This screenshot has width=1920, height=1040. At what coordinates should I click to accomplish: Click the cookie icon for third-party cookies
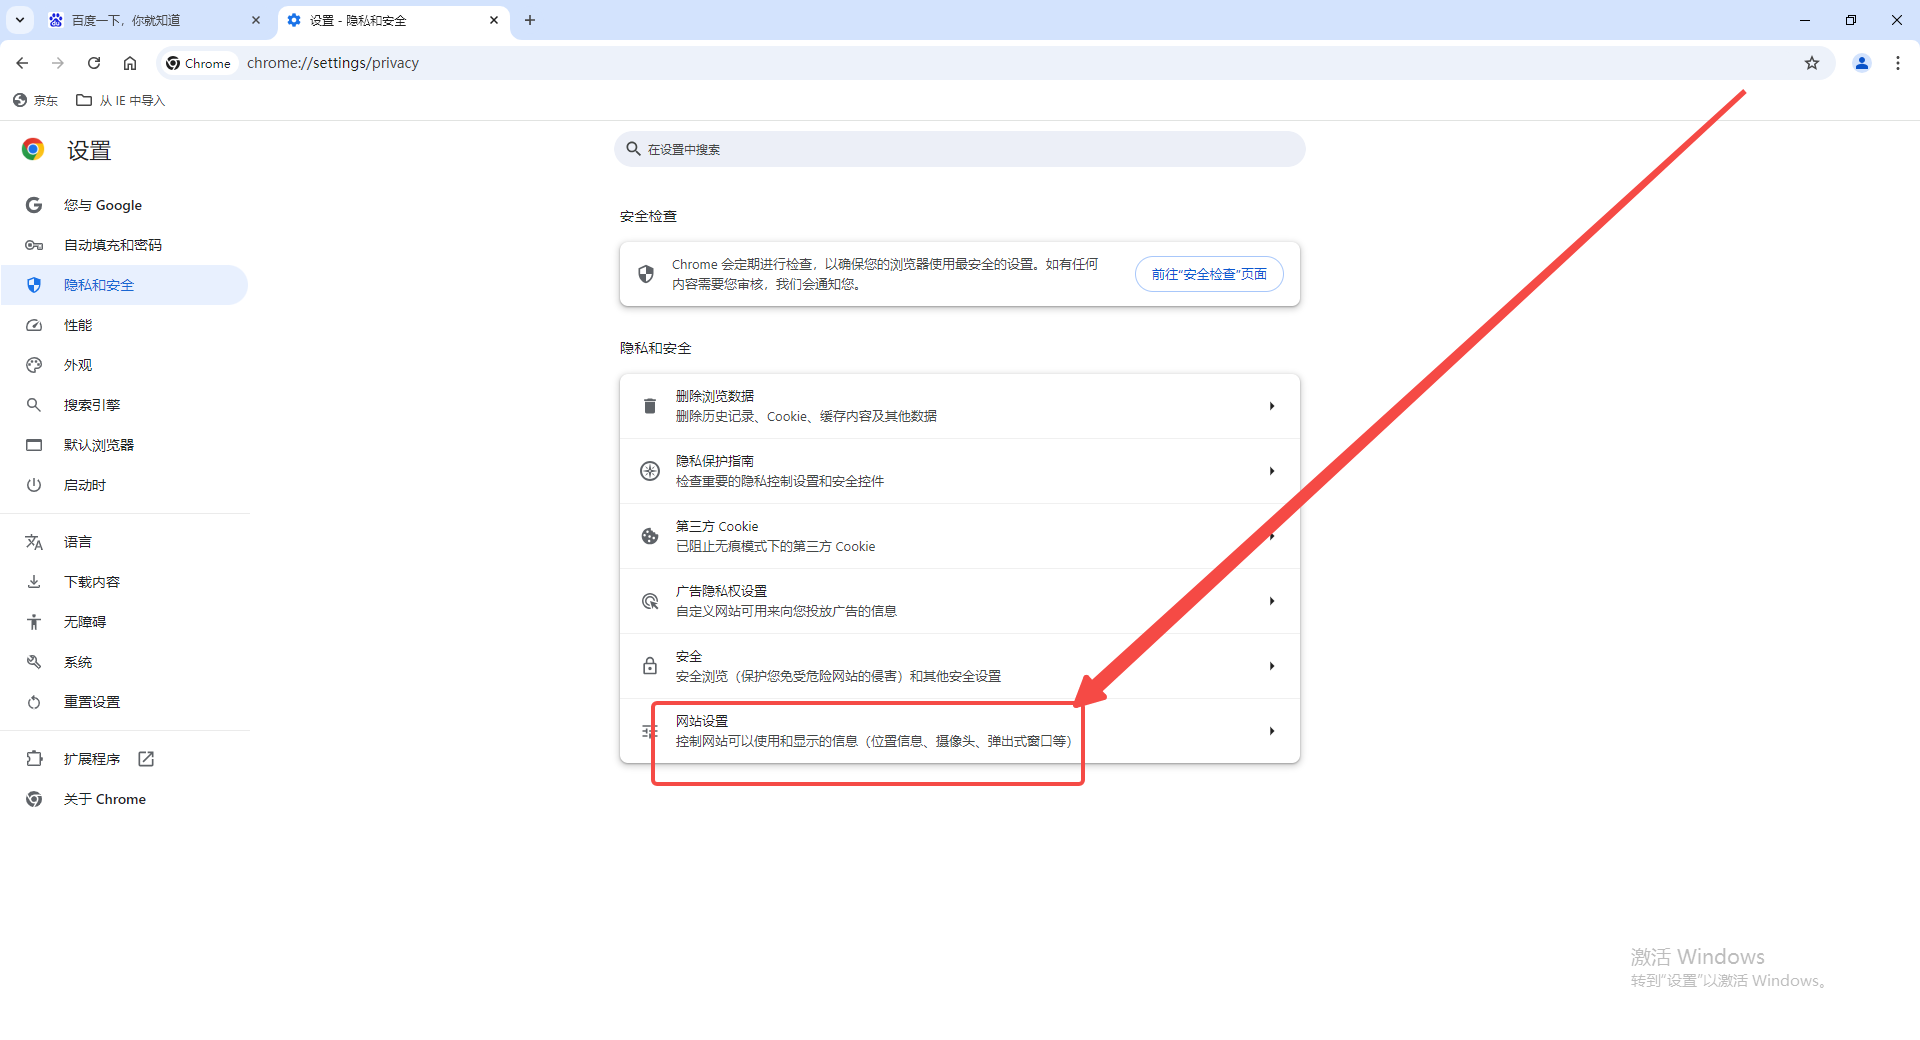[x=650, y=536]
